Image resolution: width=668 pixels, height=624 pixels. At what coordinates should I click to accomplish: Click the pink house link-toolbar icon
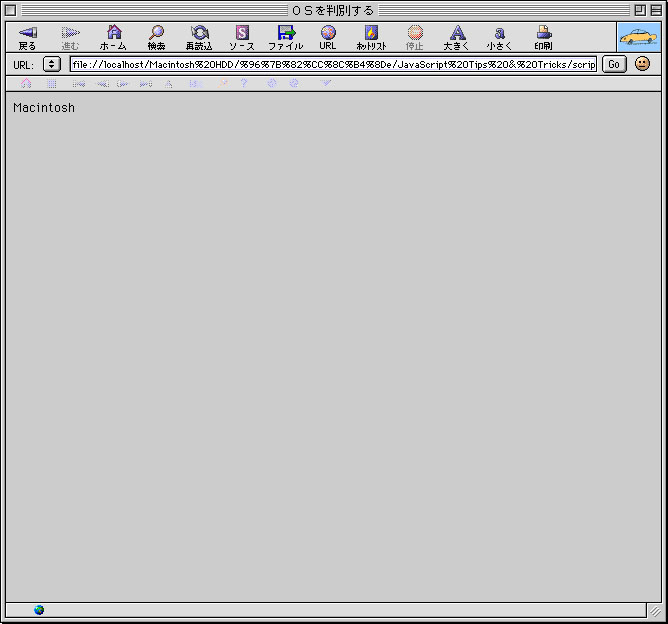(x=26, y=83)
